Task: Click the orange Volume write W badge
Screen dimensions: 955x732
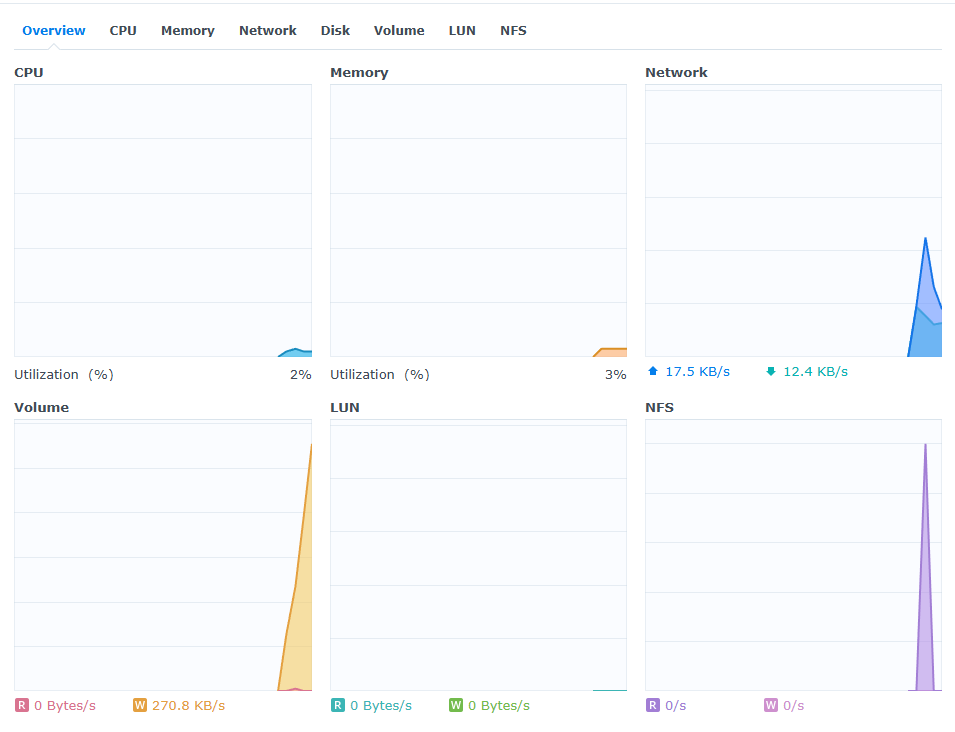Action: pos(140,705)
